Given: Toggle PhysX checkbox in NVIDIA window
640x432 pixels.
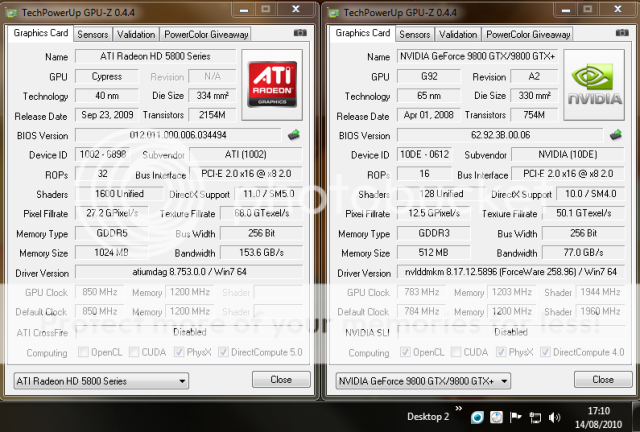Looking at the screenshot, I should (x=501, y=352).
